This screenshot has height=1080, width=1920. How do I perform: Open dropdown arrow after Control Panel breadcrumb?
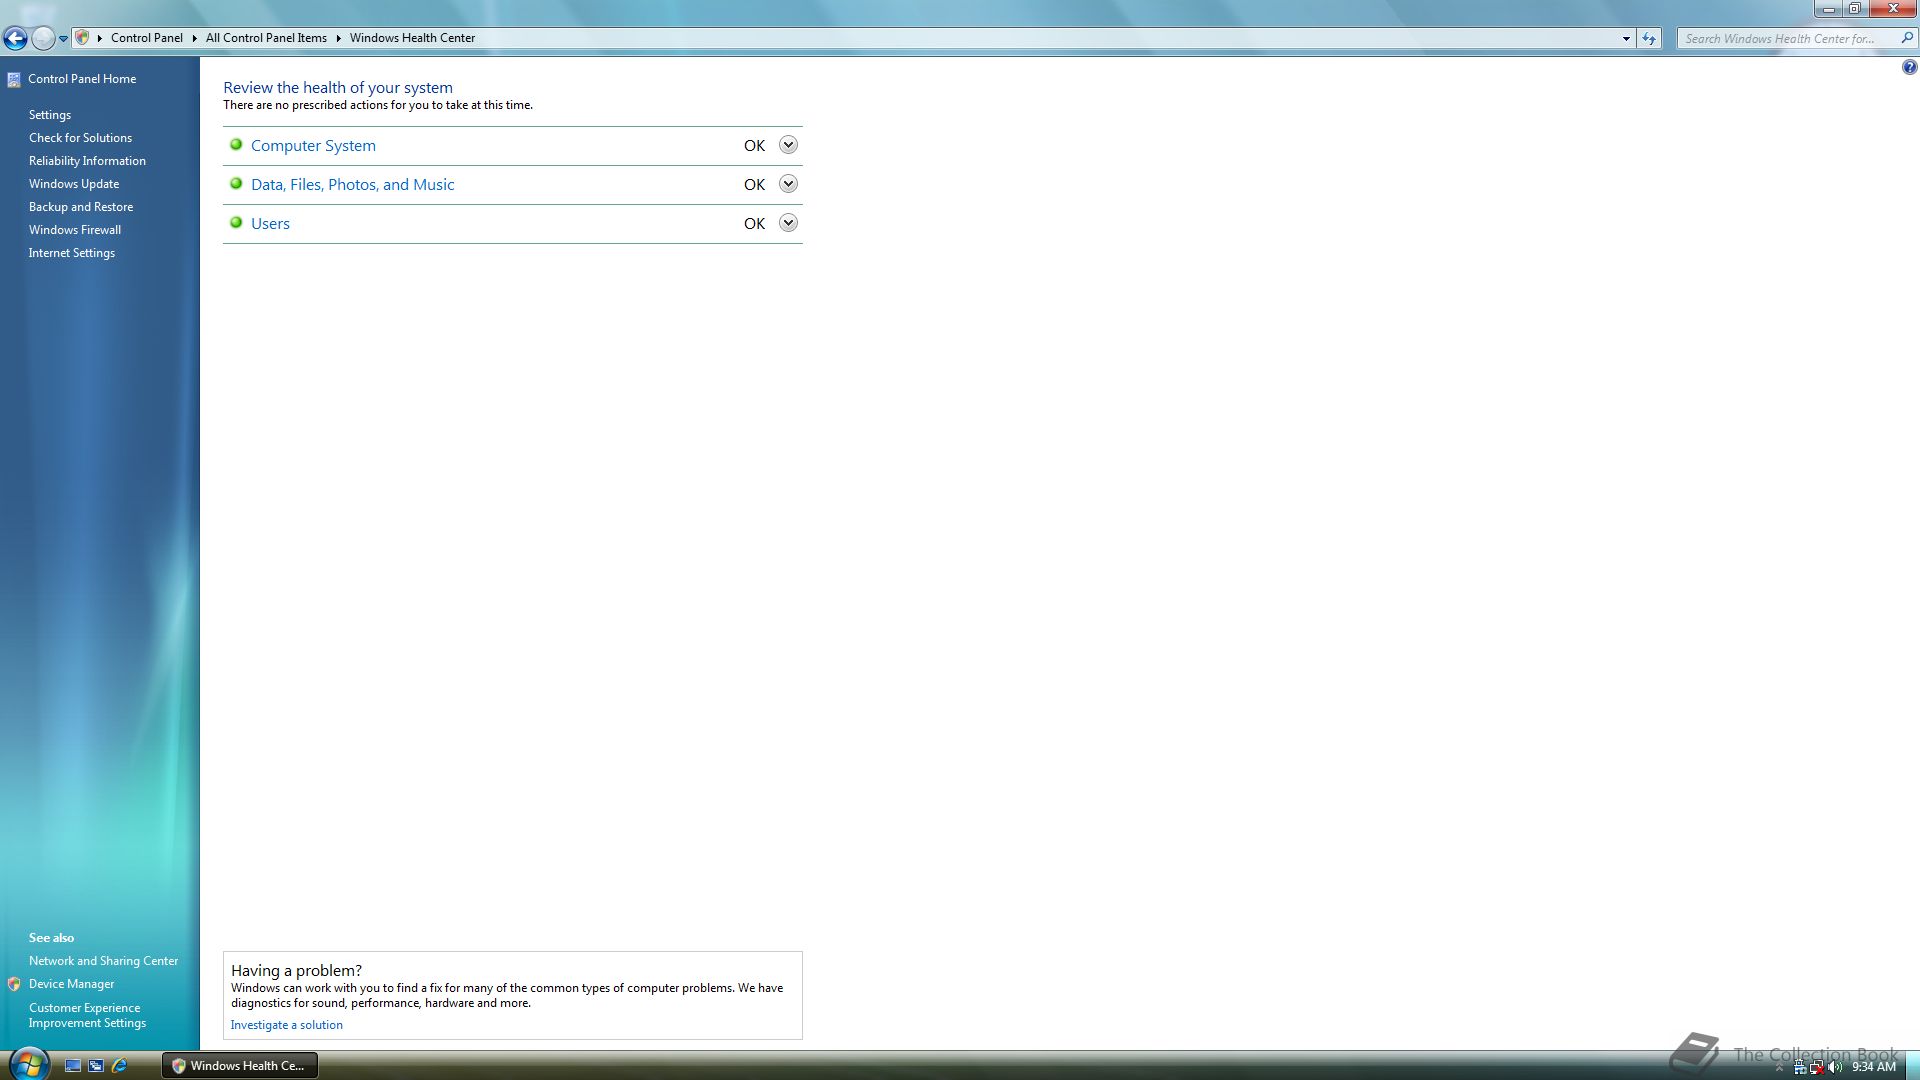point(194,38)
